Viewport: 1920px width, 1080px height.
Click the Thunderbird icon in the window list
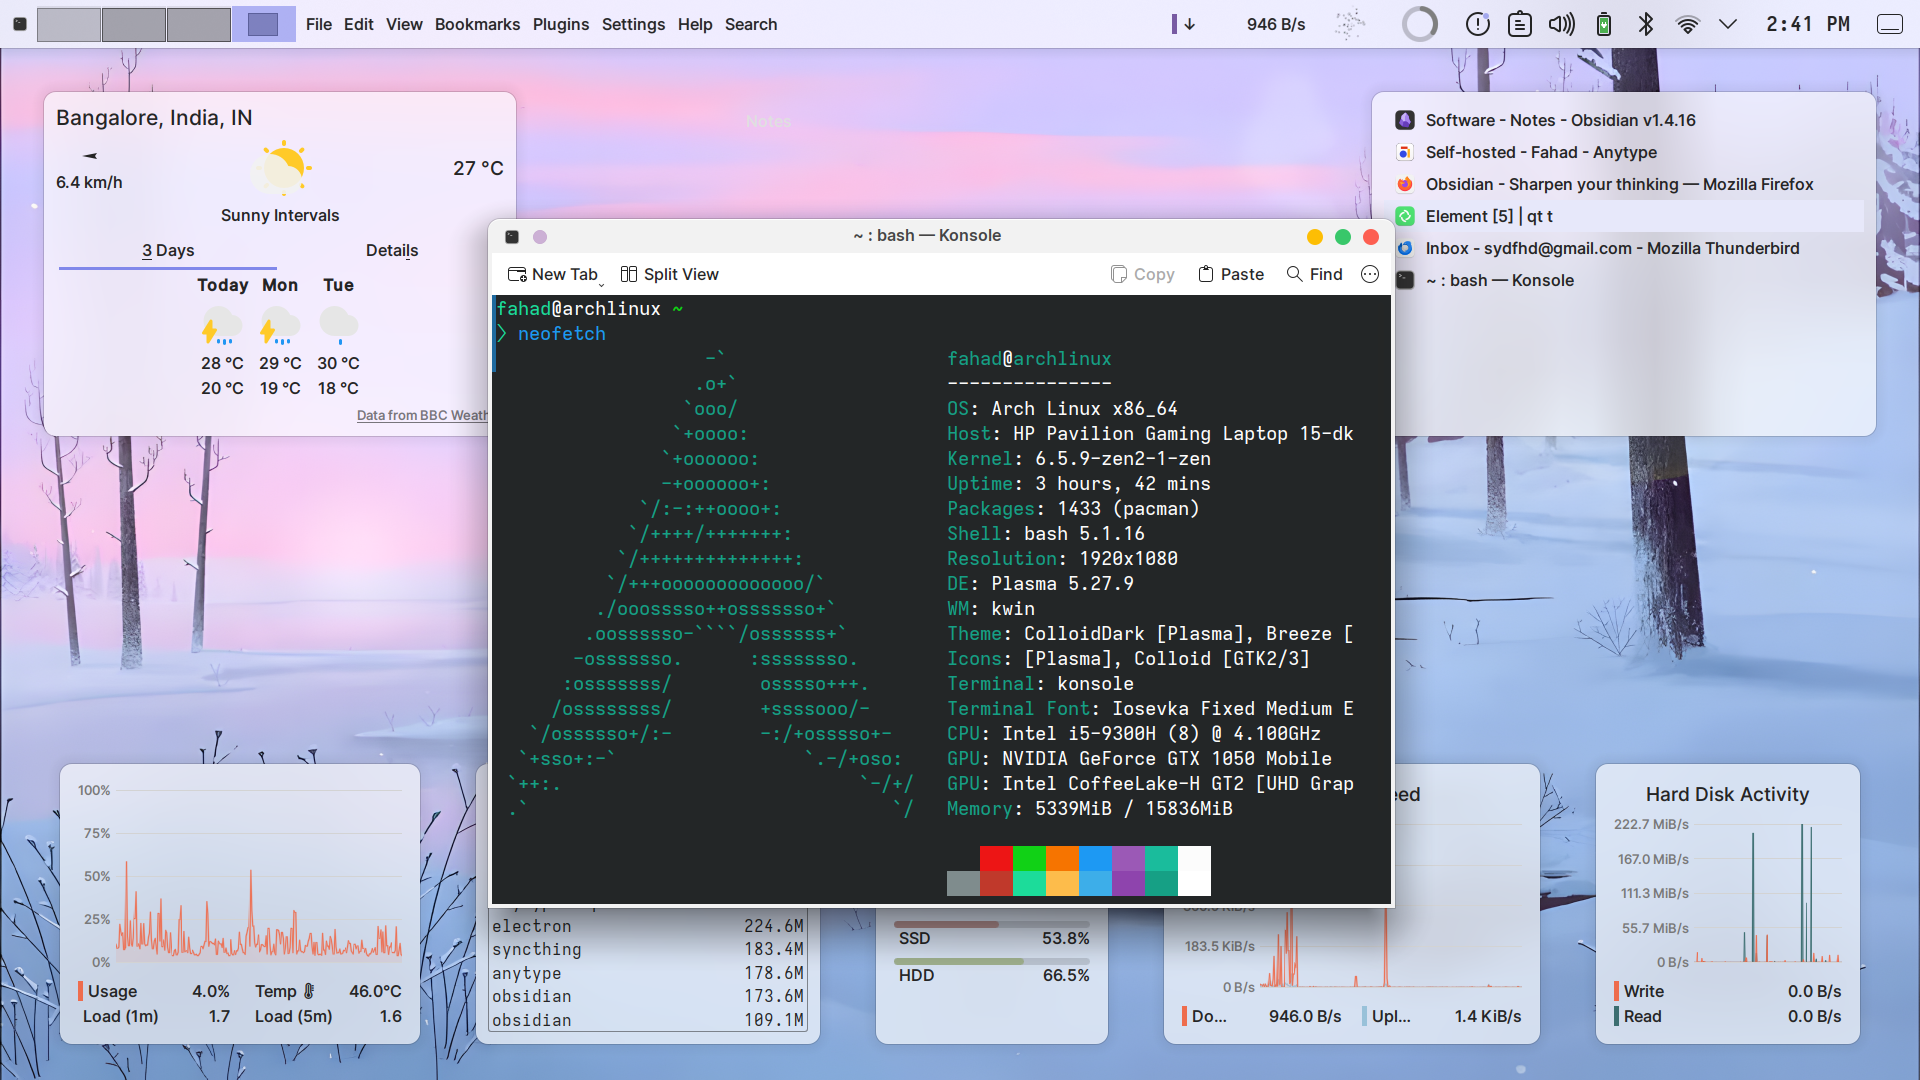1405,248
